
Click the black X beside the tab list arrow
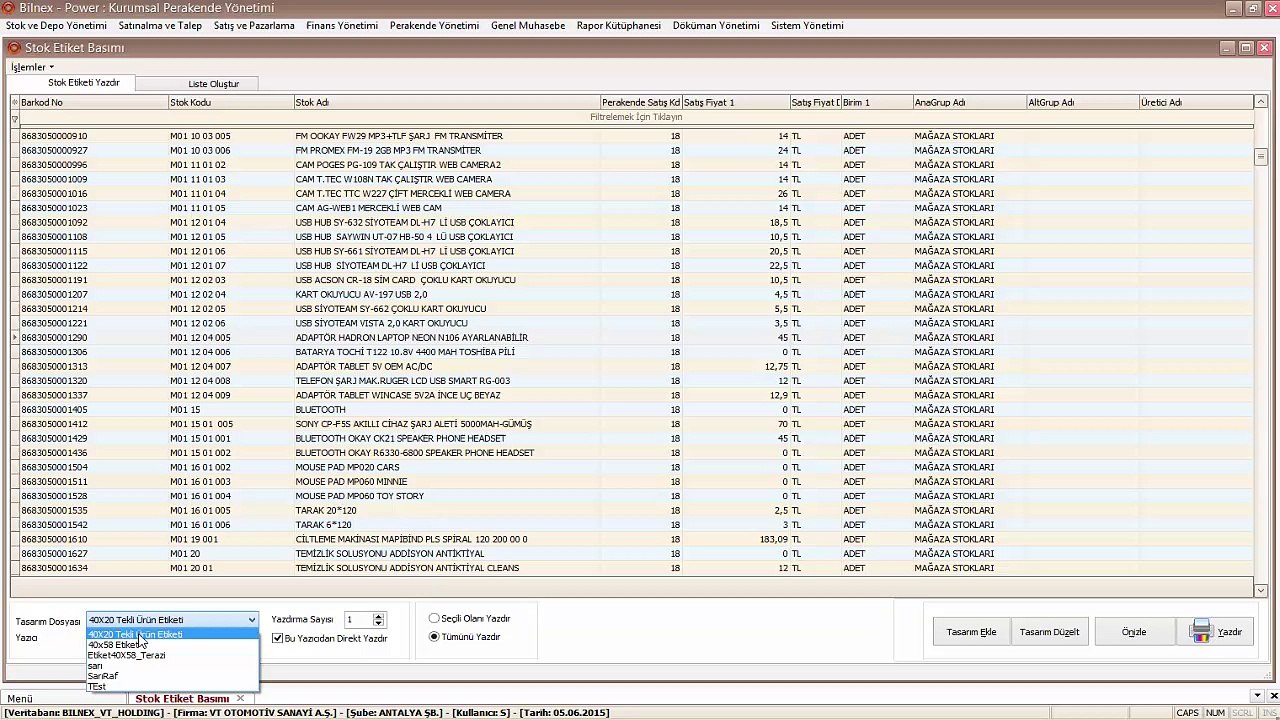click(x=1271, y=695)
